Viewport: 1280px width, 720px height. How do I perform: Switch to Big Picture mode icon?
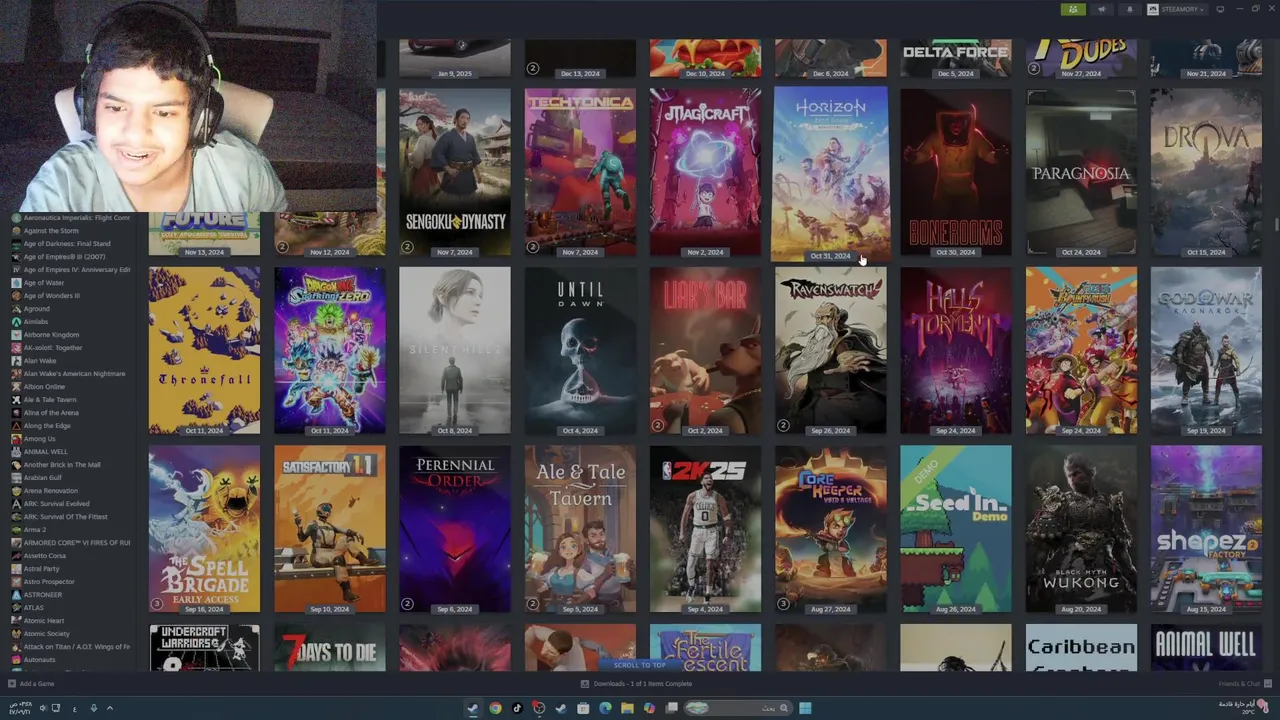[1220, 9]
